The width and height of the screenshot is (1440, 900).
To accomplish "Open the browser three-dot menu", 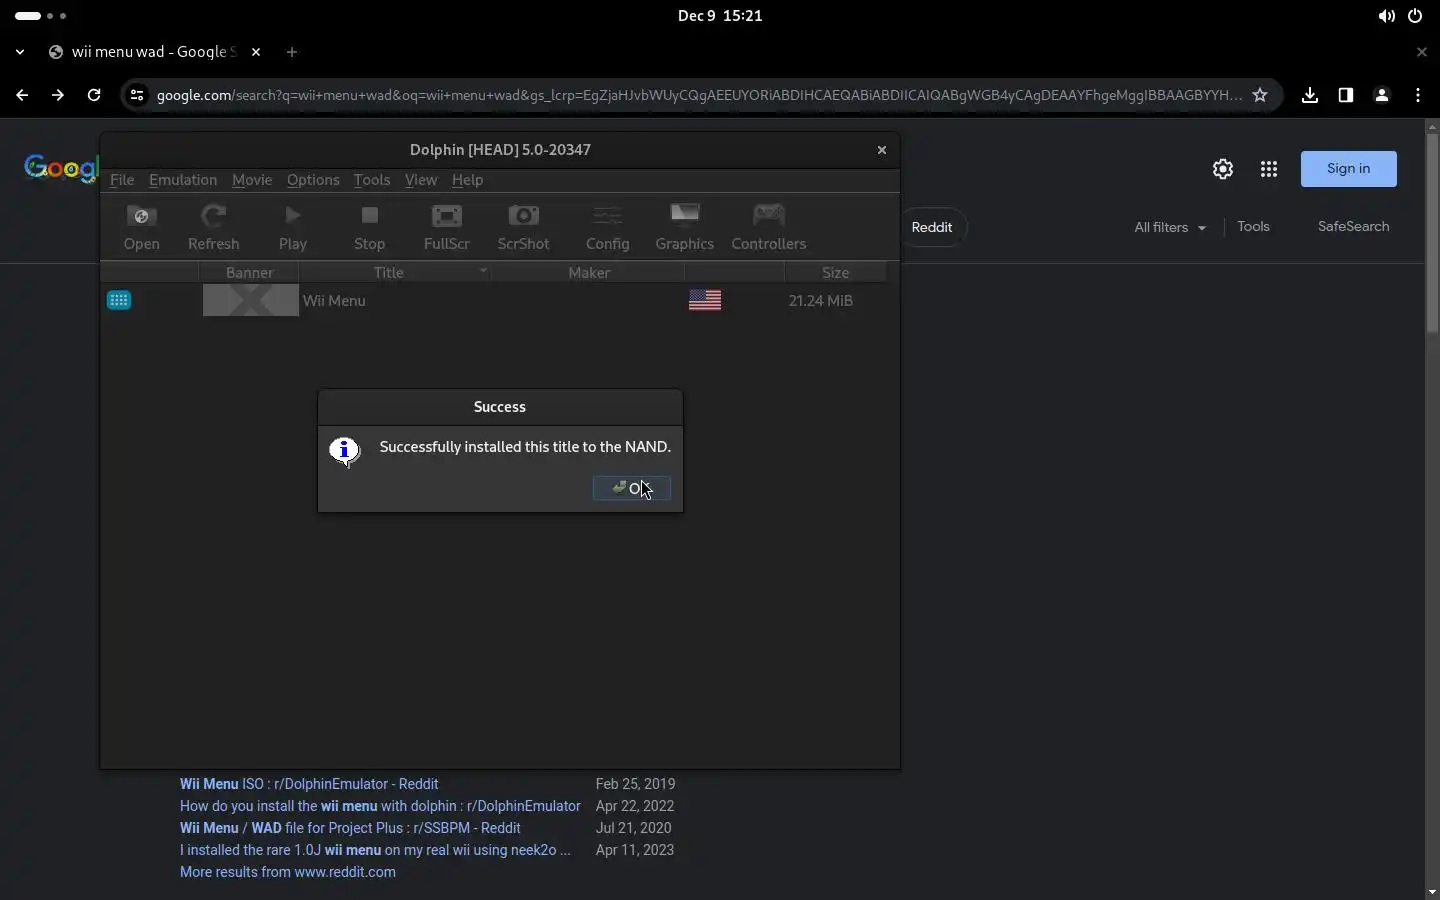I will pos(1418,95).
